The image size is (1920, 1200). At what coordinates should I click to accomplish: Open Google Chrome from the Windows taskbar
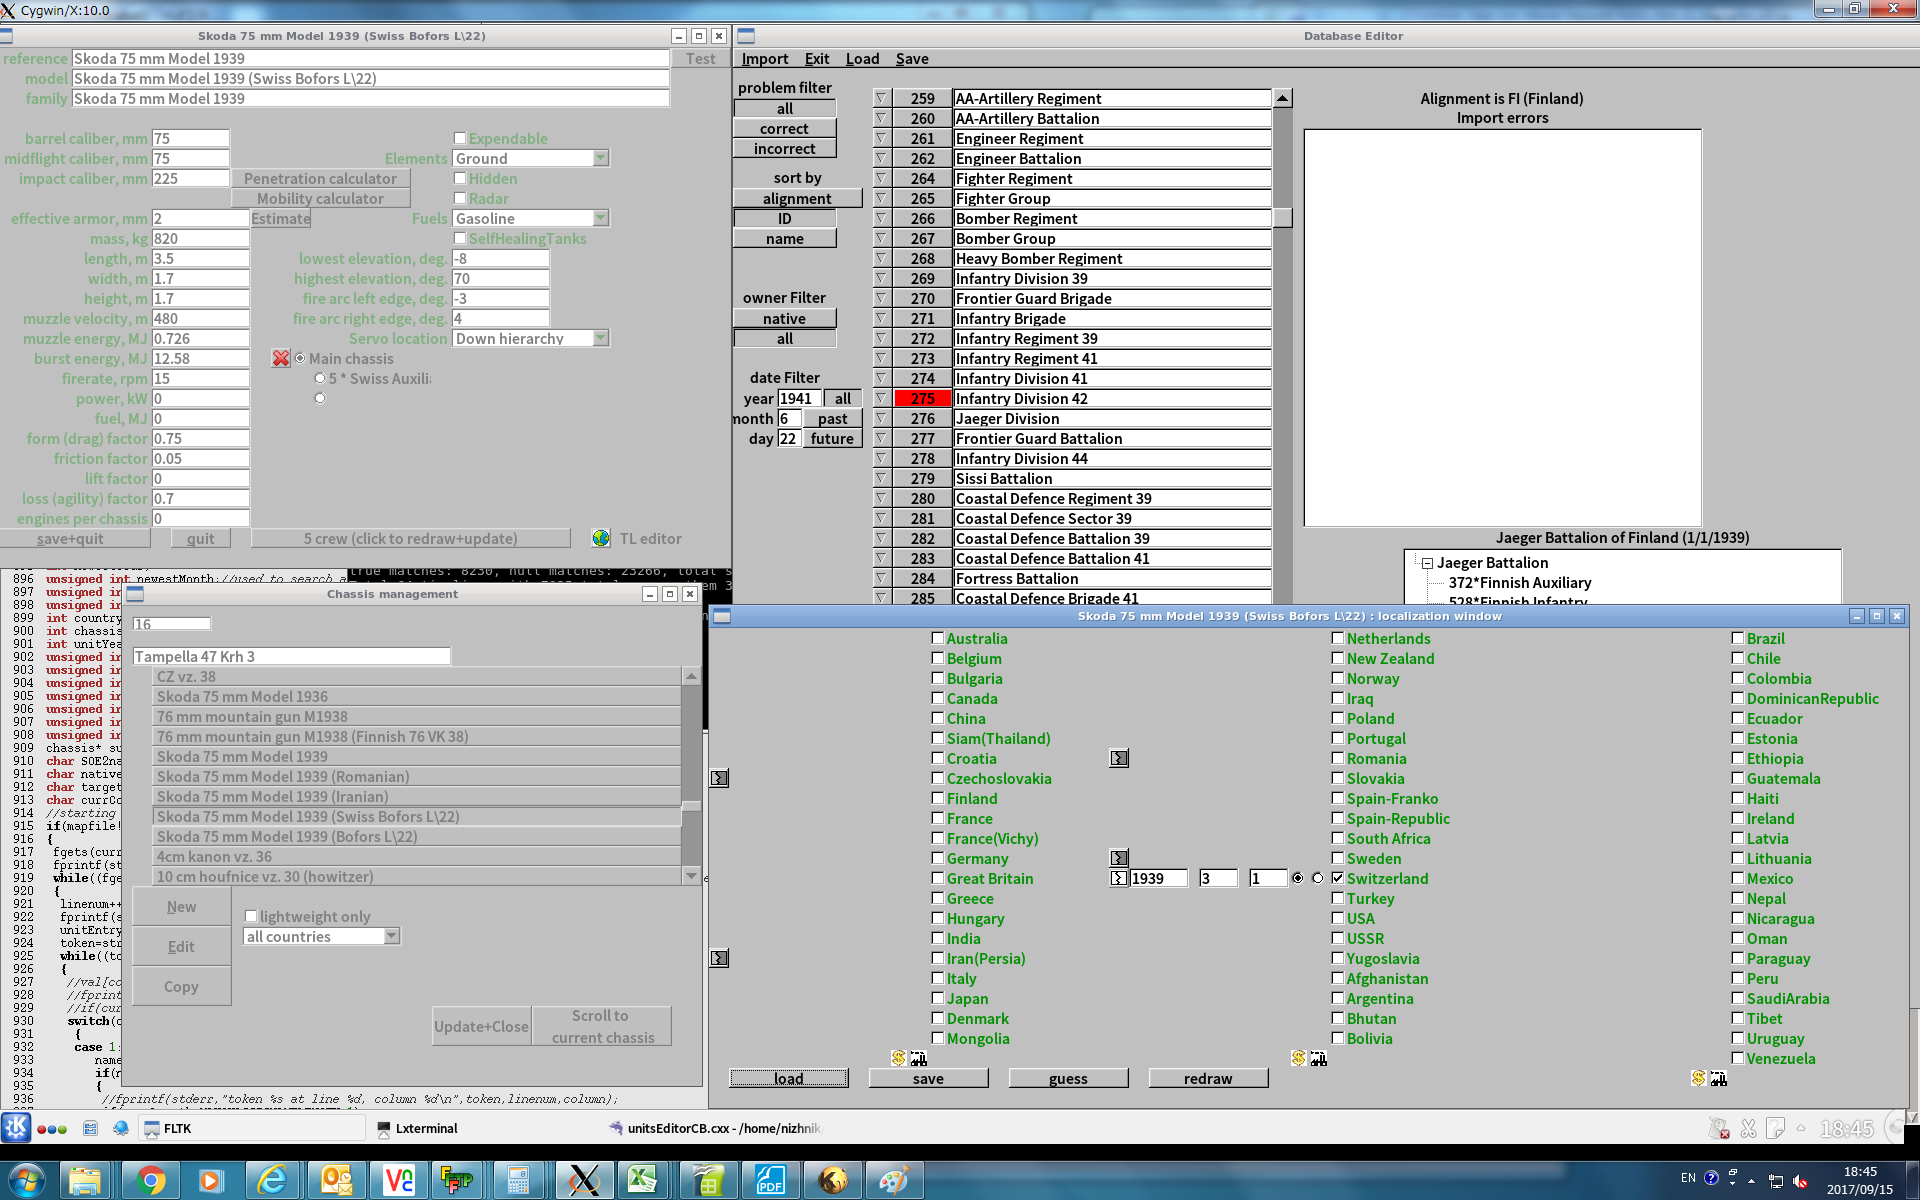150,1181
